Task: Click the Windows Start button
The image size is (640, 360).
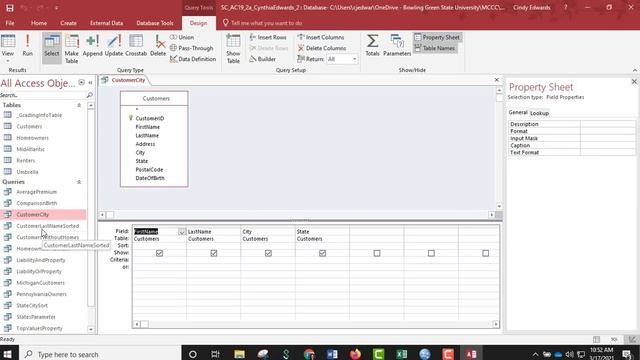Action: (8, 354)
